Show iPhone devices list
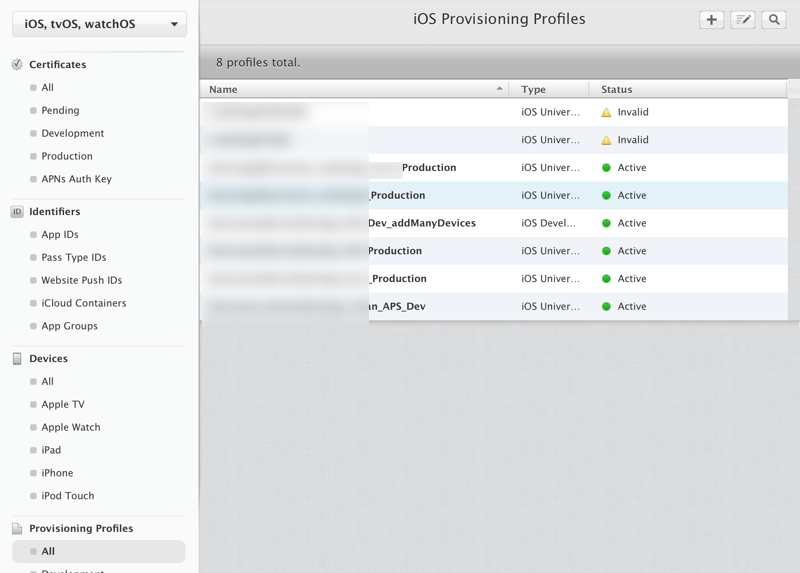800x573 pixels. click(57, 473)
